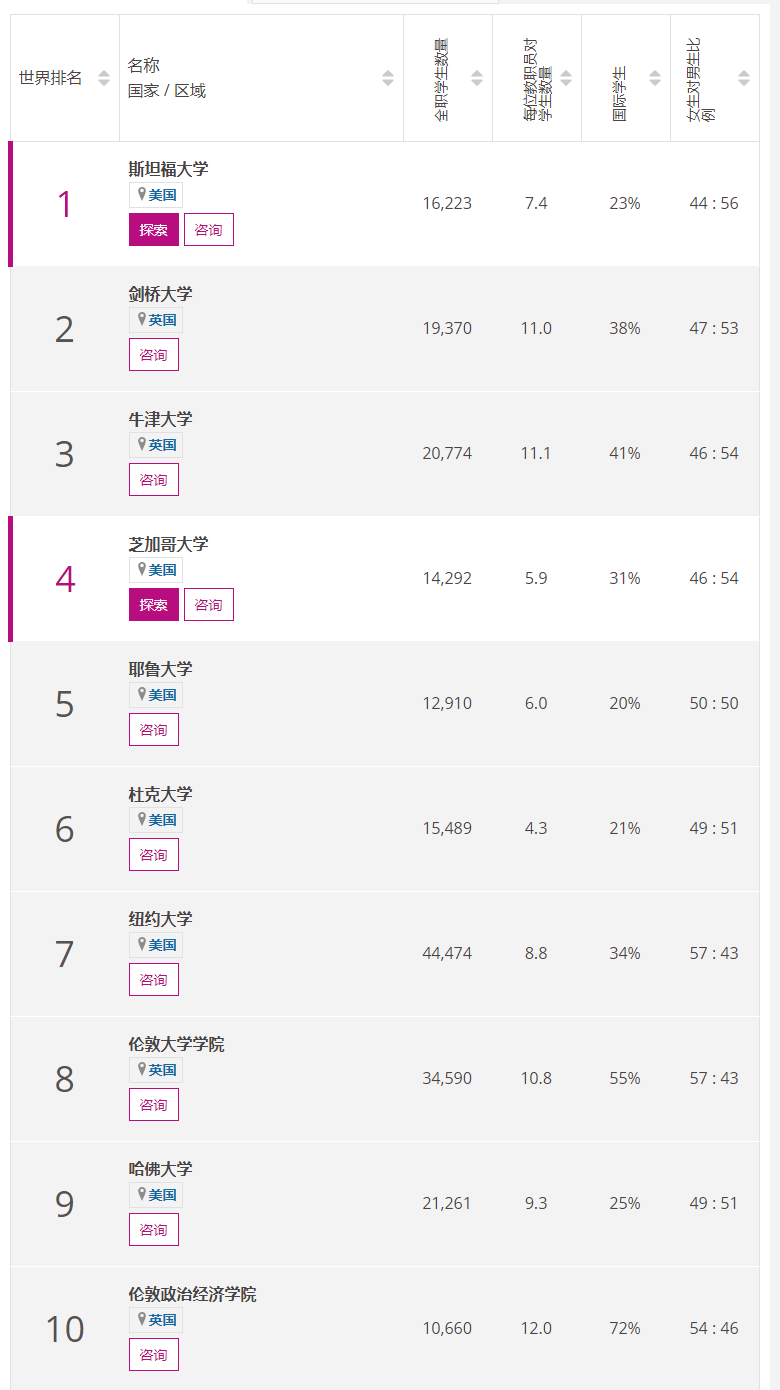Open the 杜克大学 university link

(160, 794)
